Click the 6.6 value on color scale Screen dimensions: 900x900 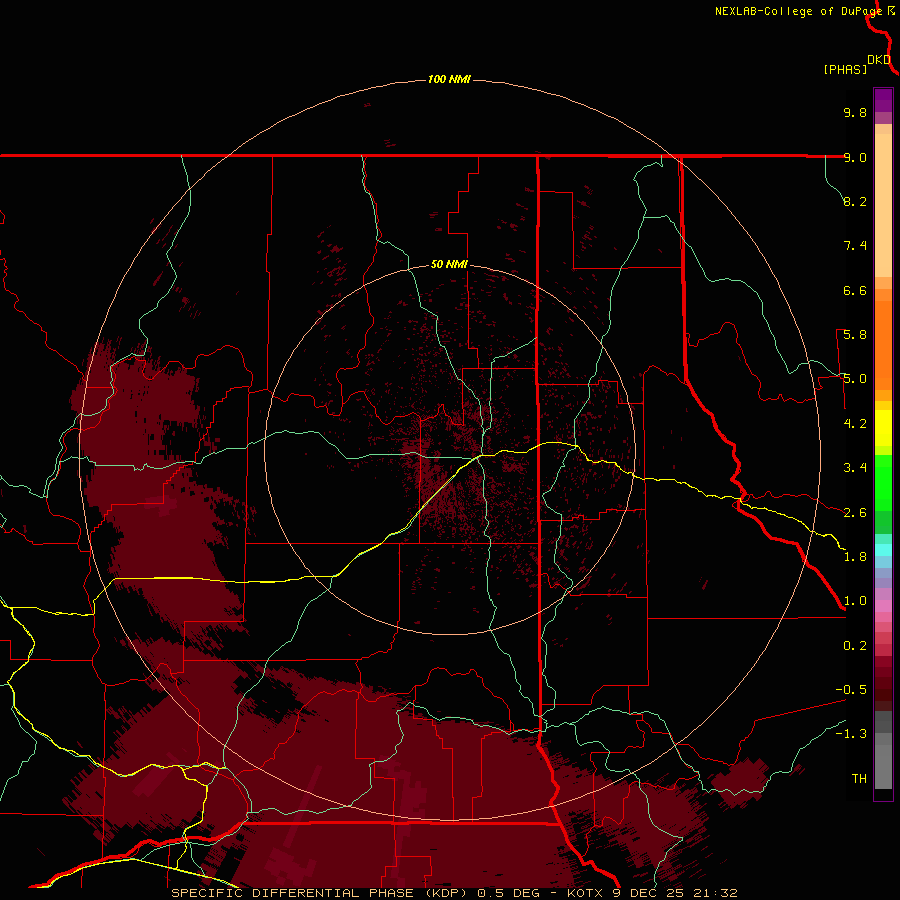tap(855, 290)
